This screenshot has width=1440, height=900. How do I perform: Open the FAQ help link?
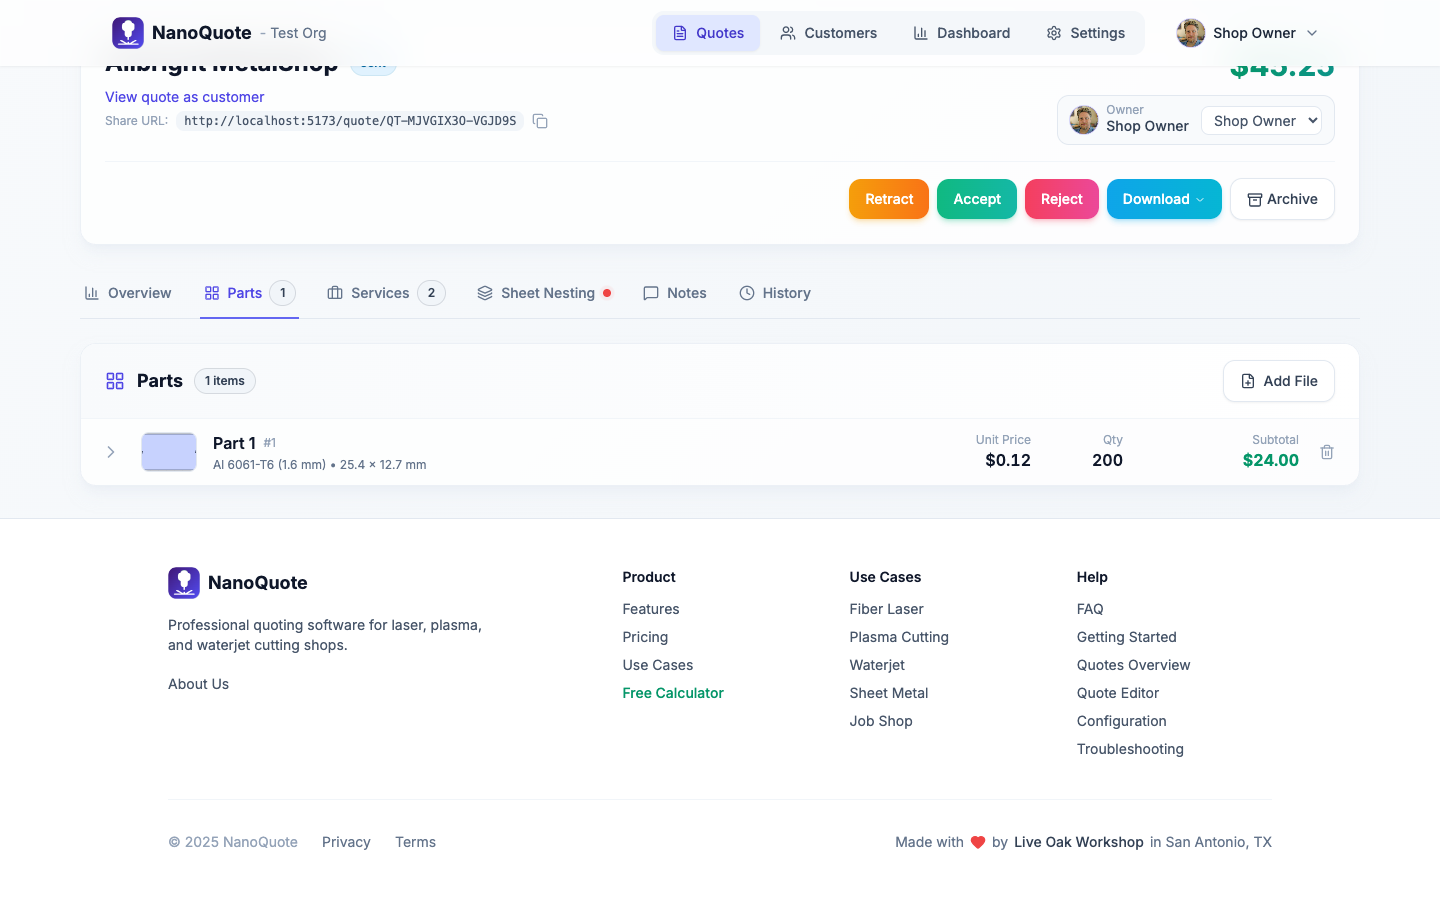pos(1090,609)
